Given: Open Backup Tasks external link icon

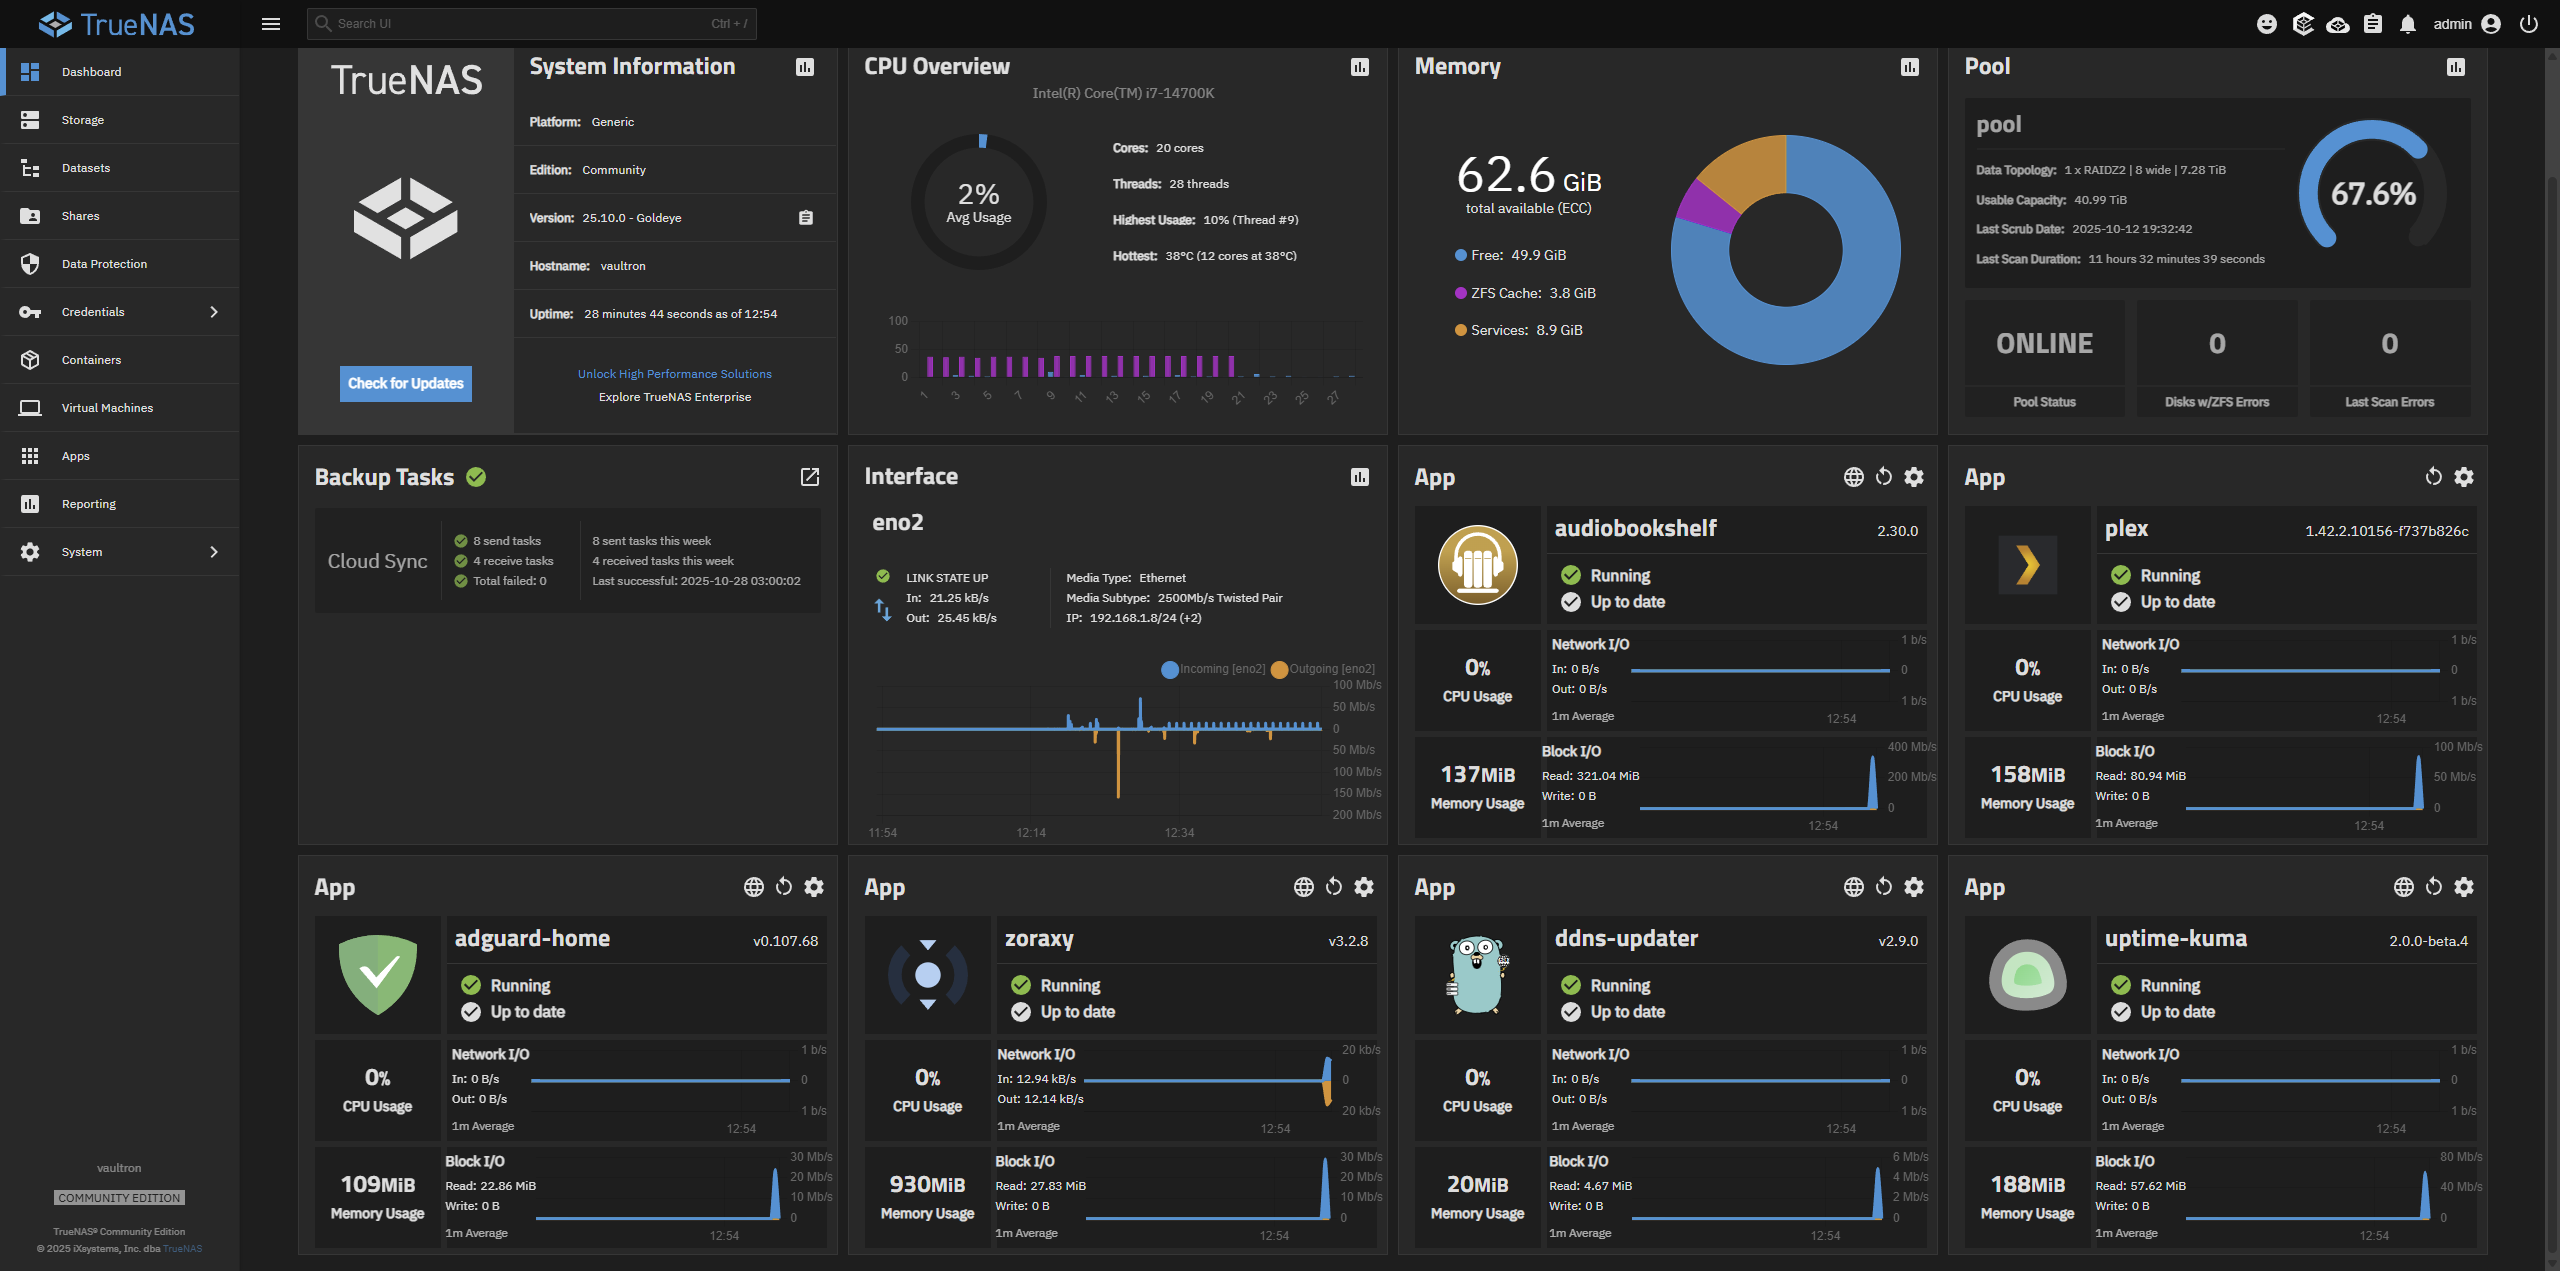Looking at the screenshot, I should 810,477.
